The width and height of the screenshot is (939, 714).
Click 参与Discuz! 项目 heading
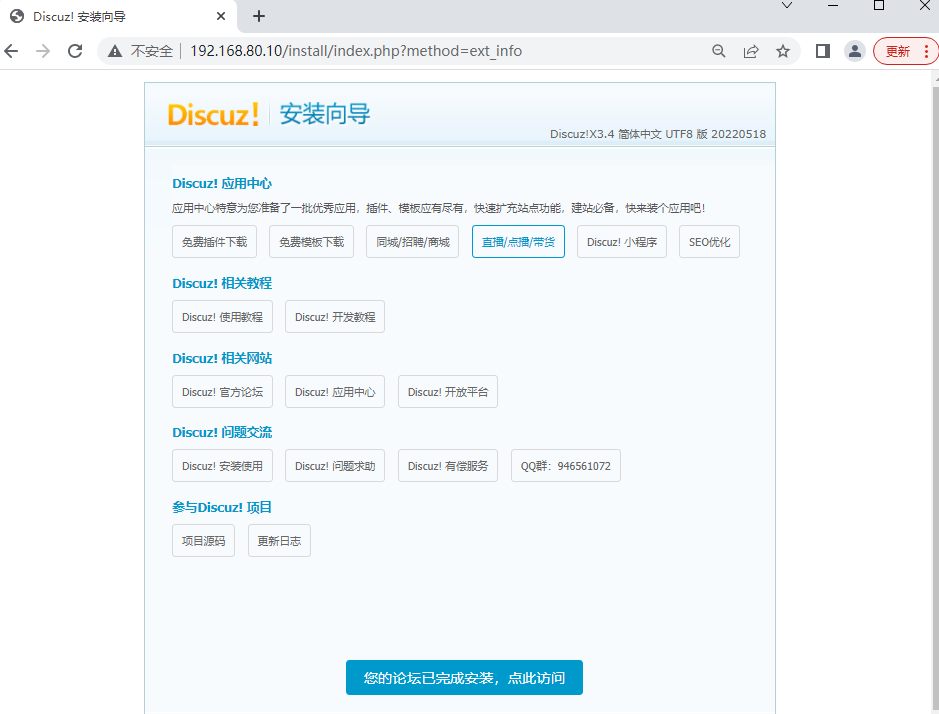222,507
